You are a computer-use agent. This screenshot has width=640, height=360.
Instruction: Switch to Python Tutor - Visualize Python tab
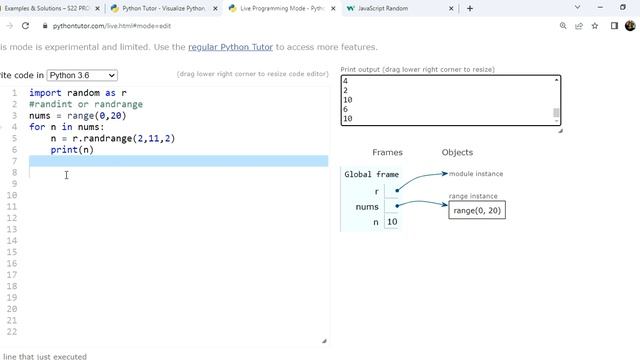(163, 8)
